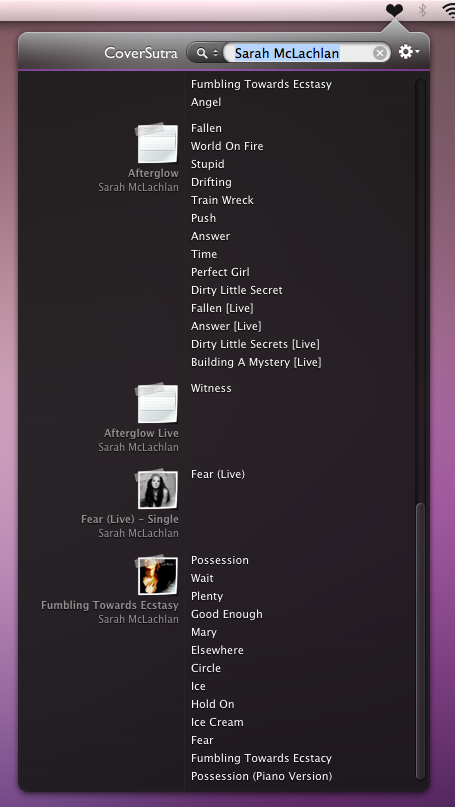Screen dimensions: 455x807
Task: Play the song Plenty
Action: 207,596
